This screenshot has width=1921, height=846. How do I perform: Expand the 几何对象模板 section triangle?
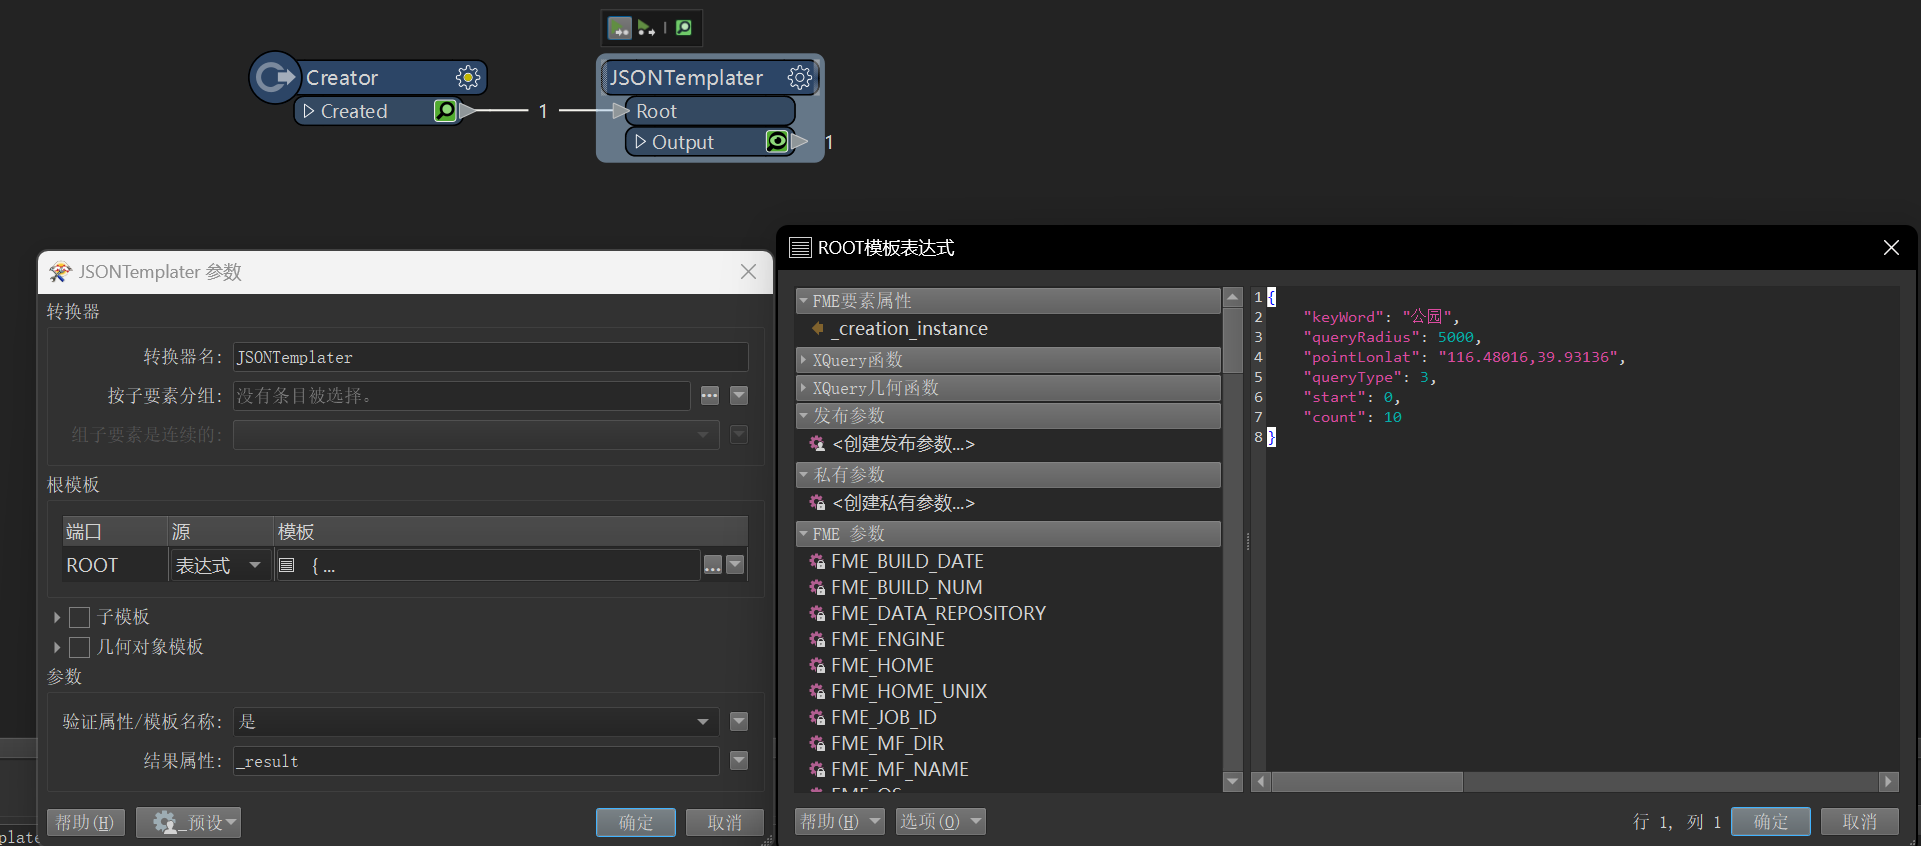(x=57, y=647)
